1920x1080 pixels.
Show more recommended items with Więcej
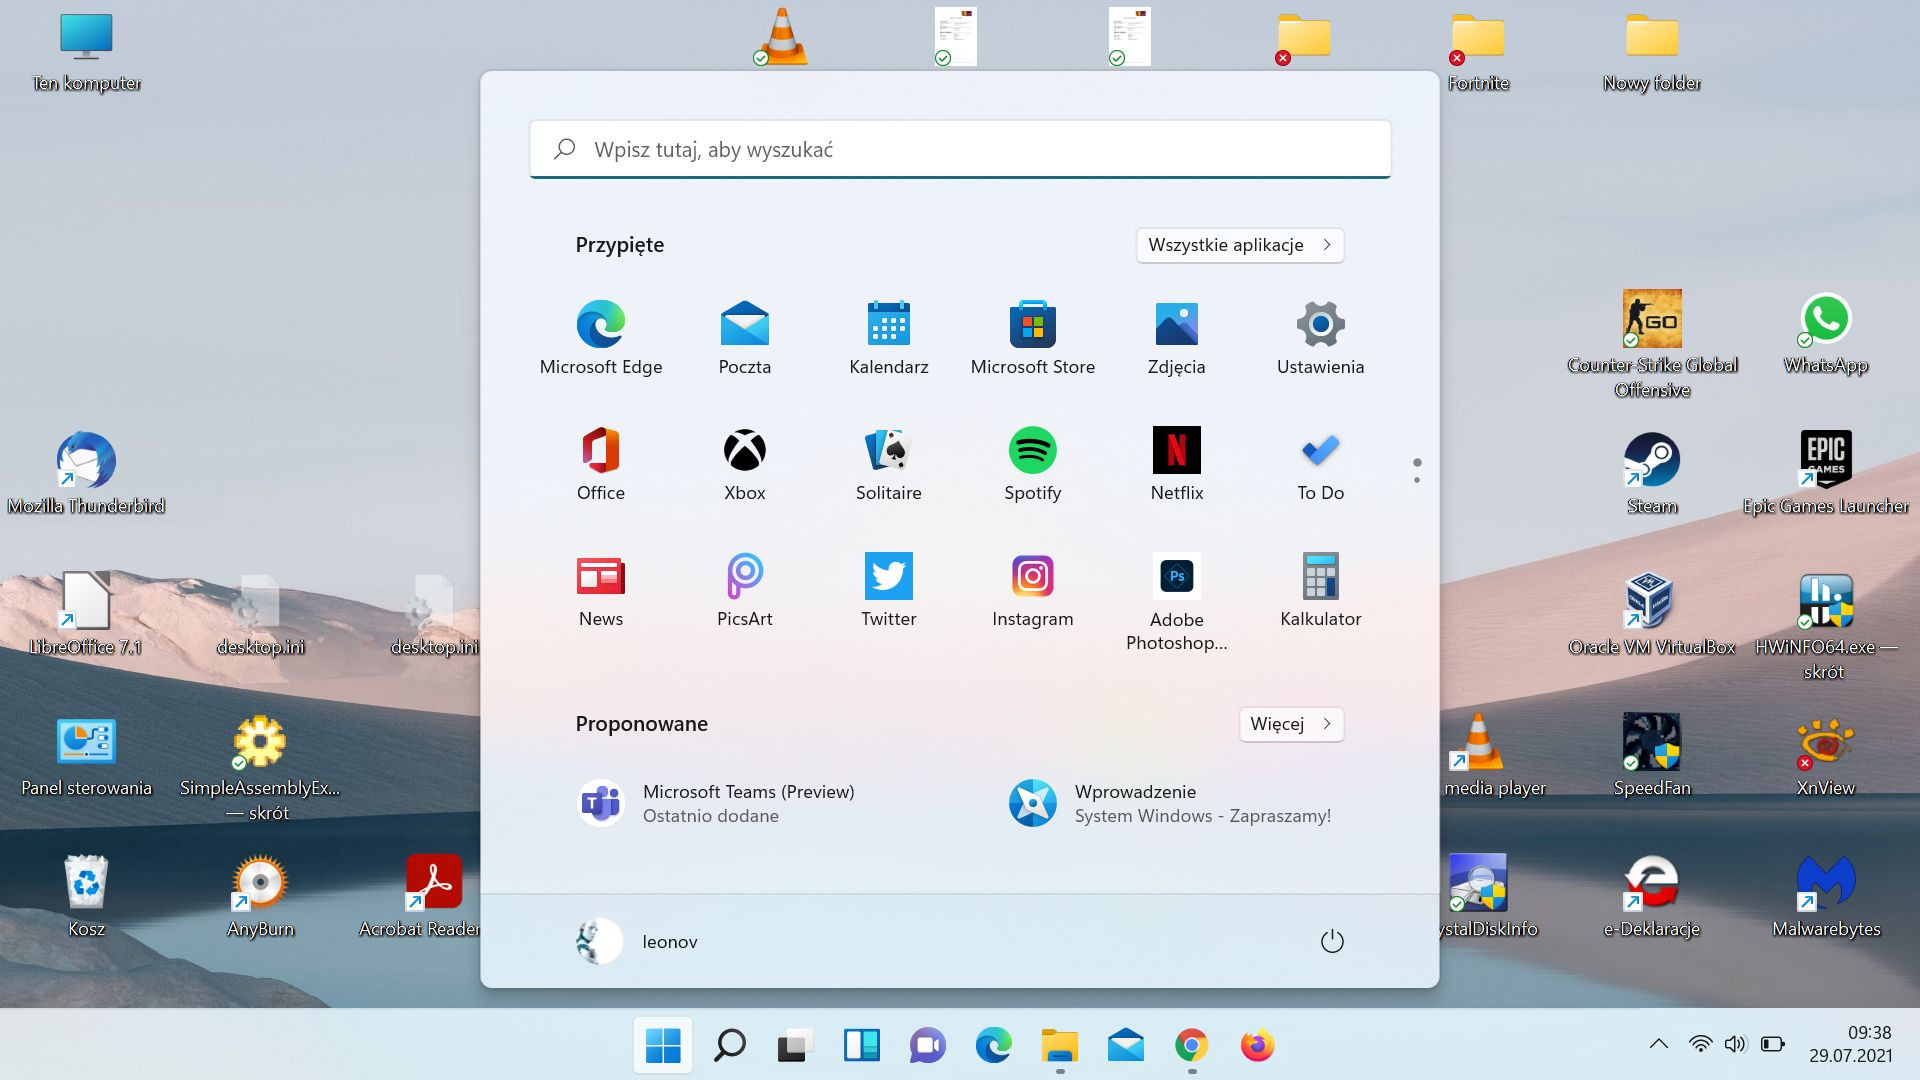[x=1291, y=724]
